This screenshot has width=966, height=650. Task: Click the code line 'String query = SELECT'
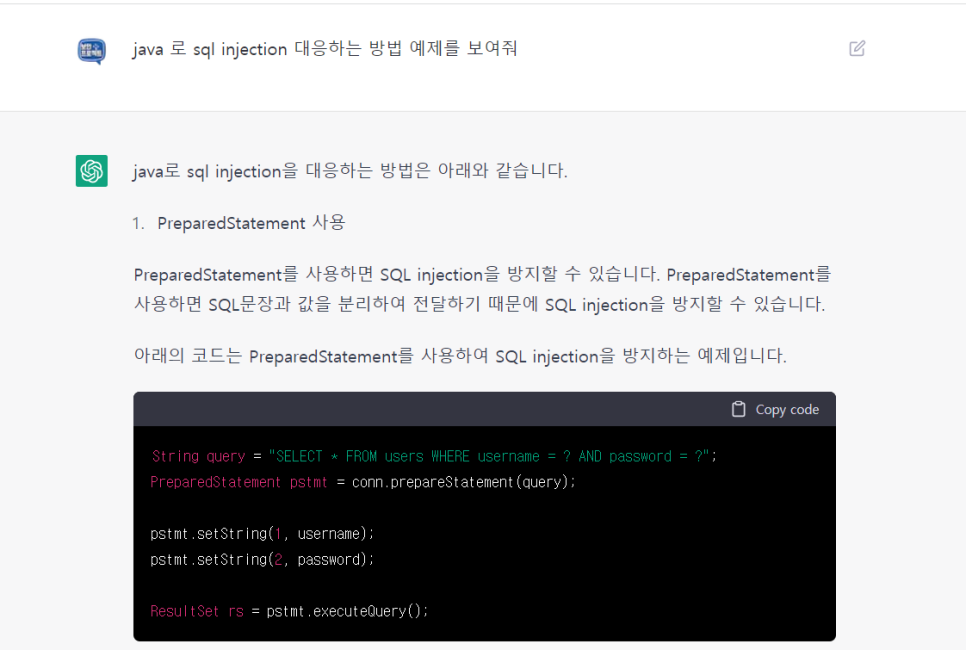point(434,456)
